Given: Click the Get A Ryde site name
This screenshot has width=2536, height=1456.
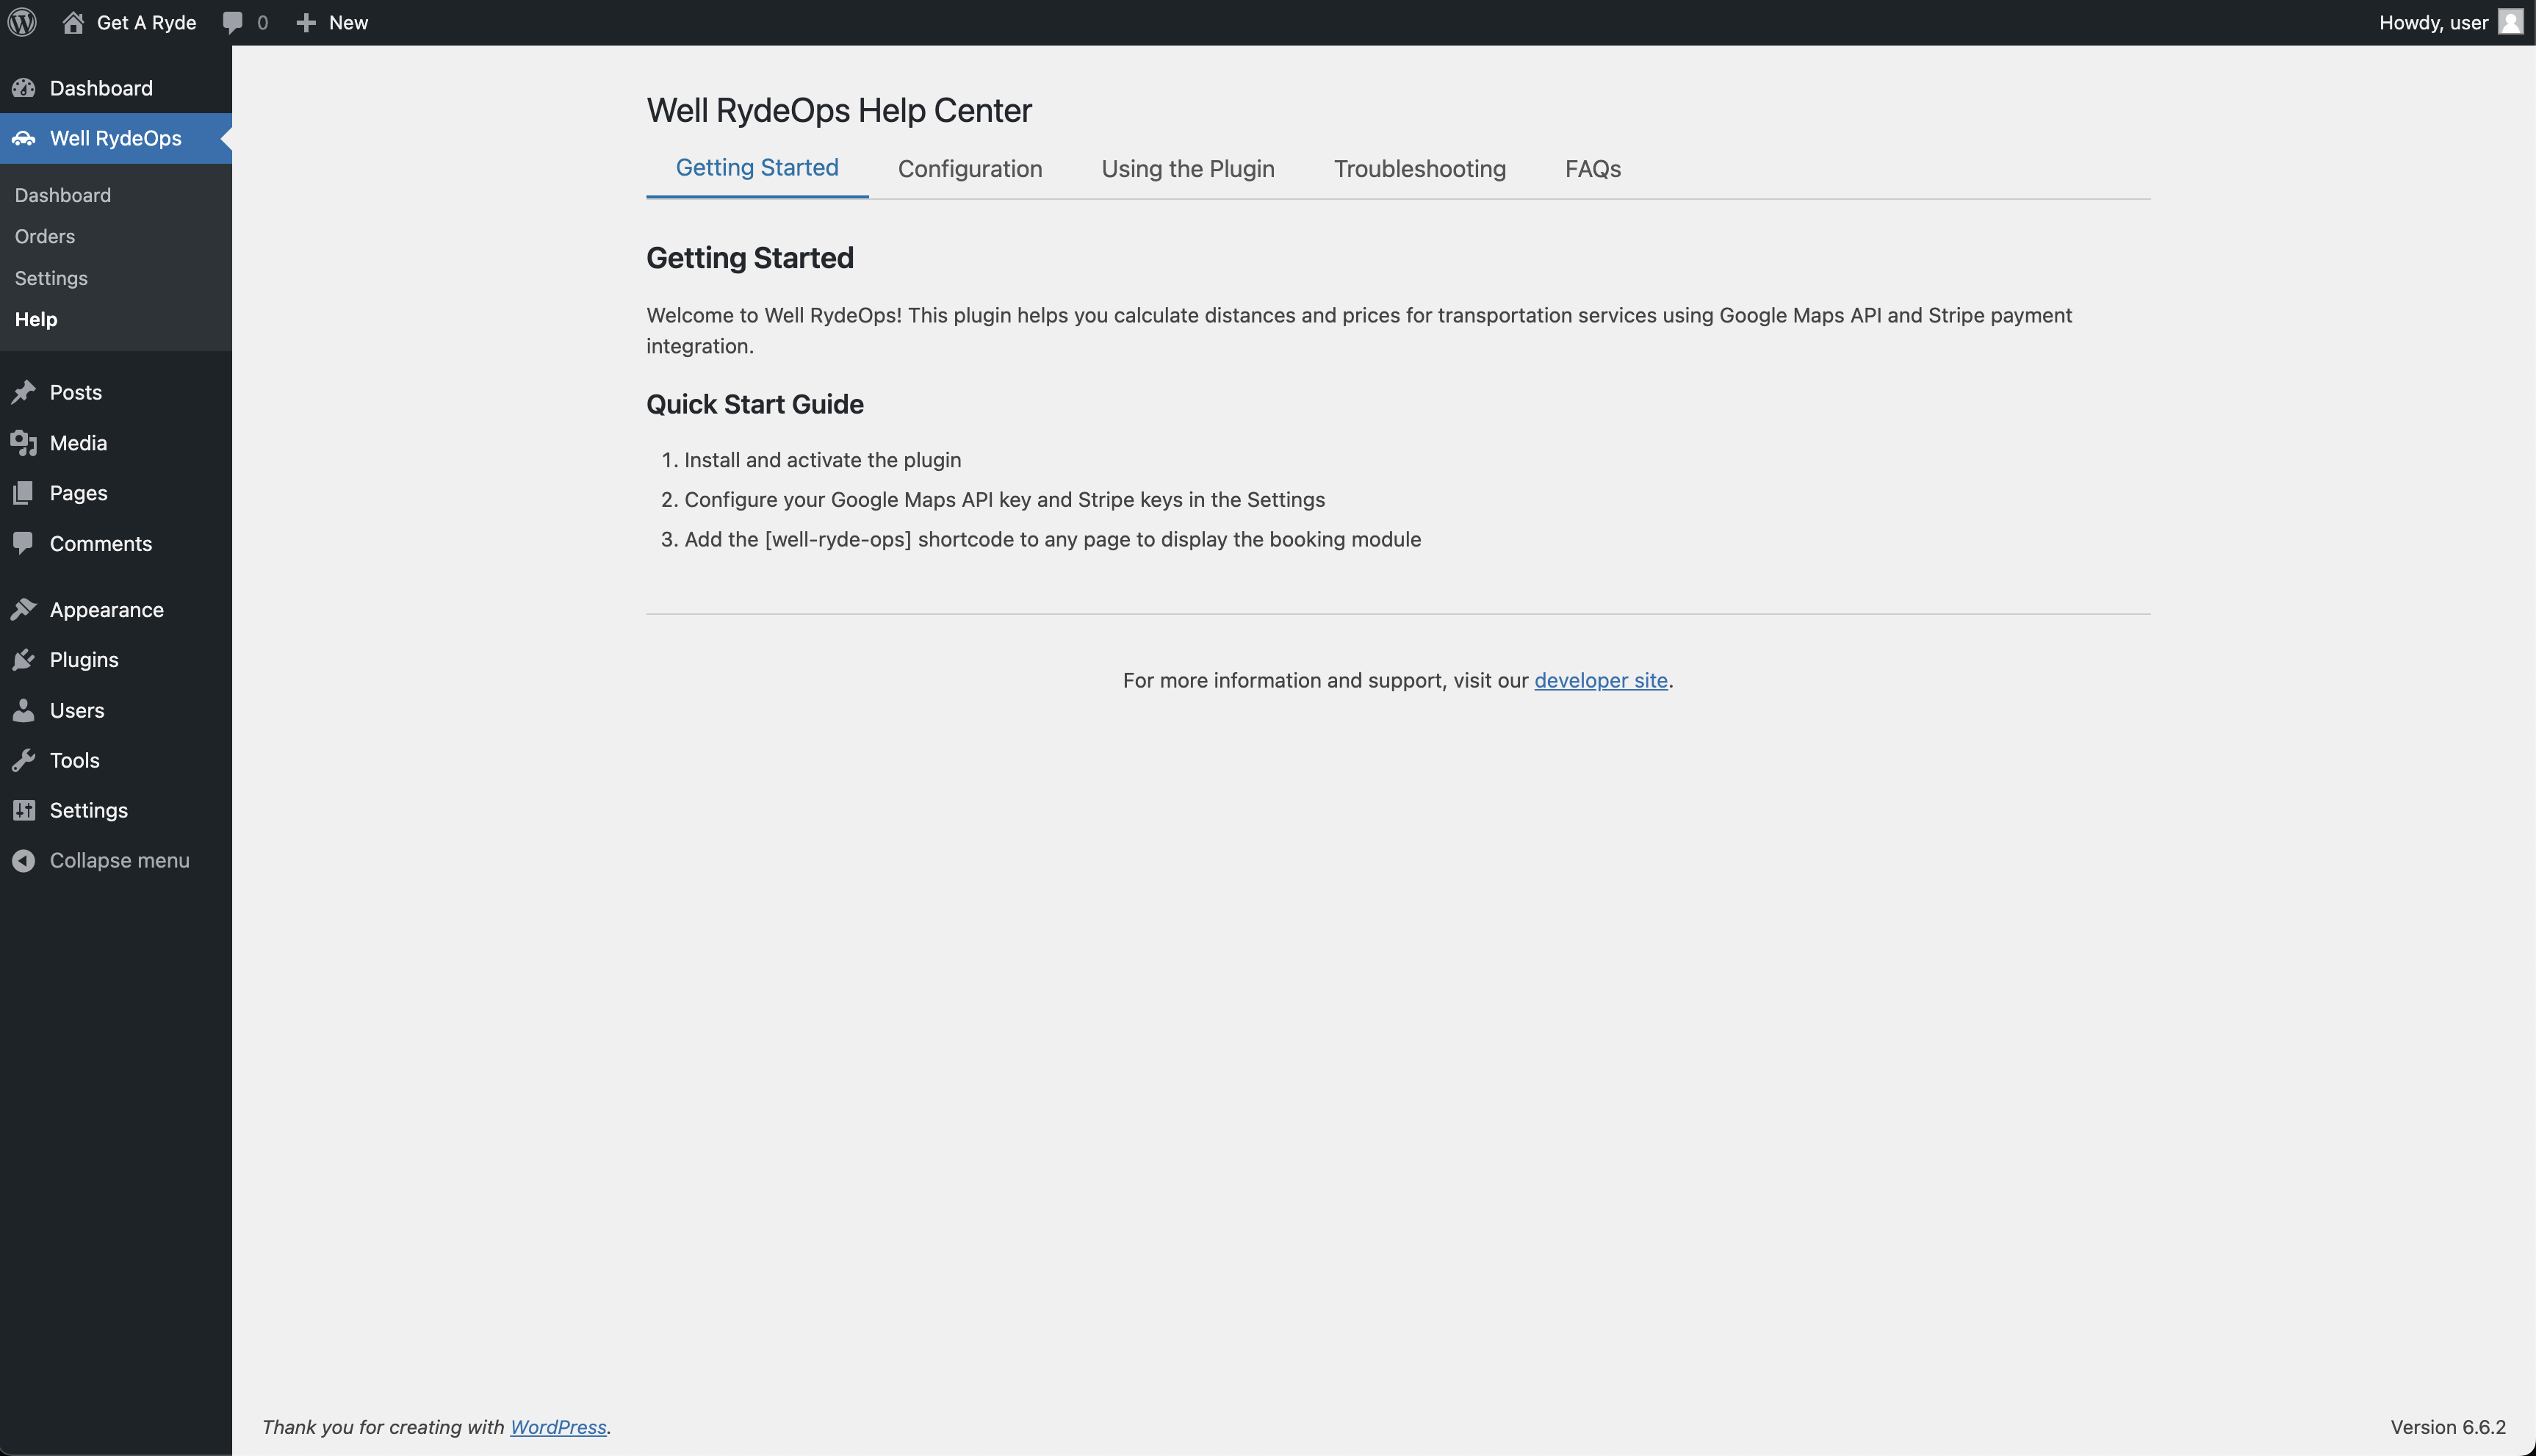Looking at the screenshot, I should point(146,22).
